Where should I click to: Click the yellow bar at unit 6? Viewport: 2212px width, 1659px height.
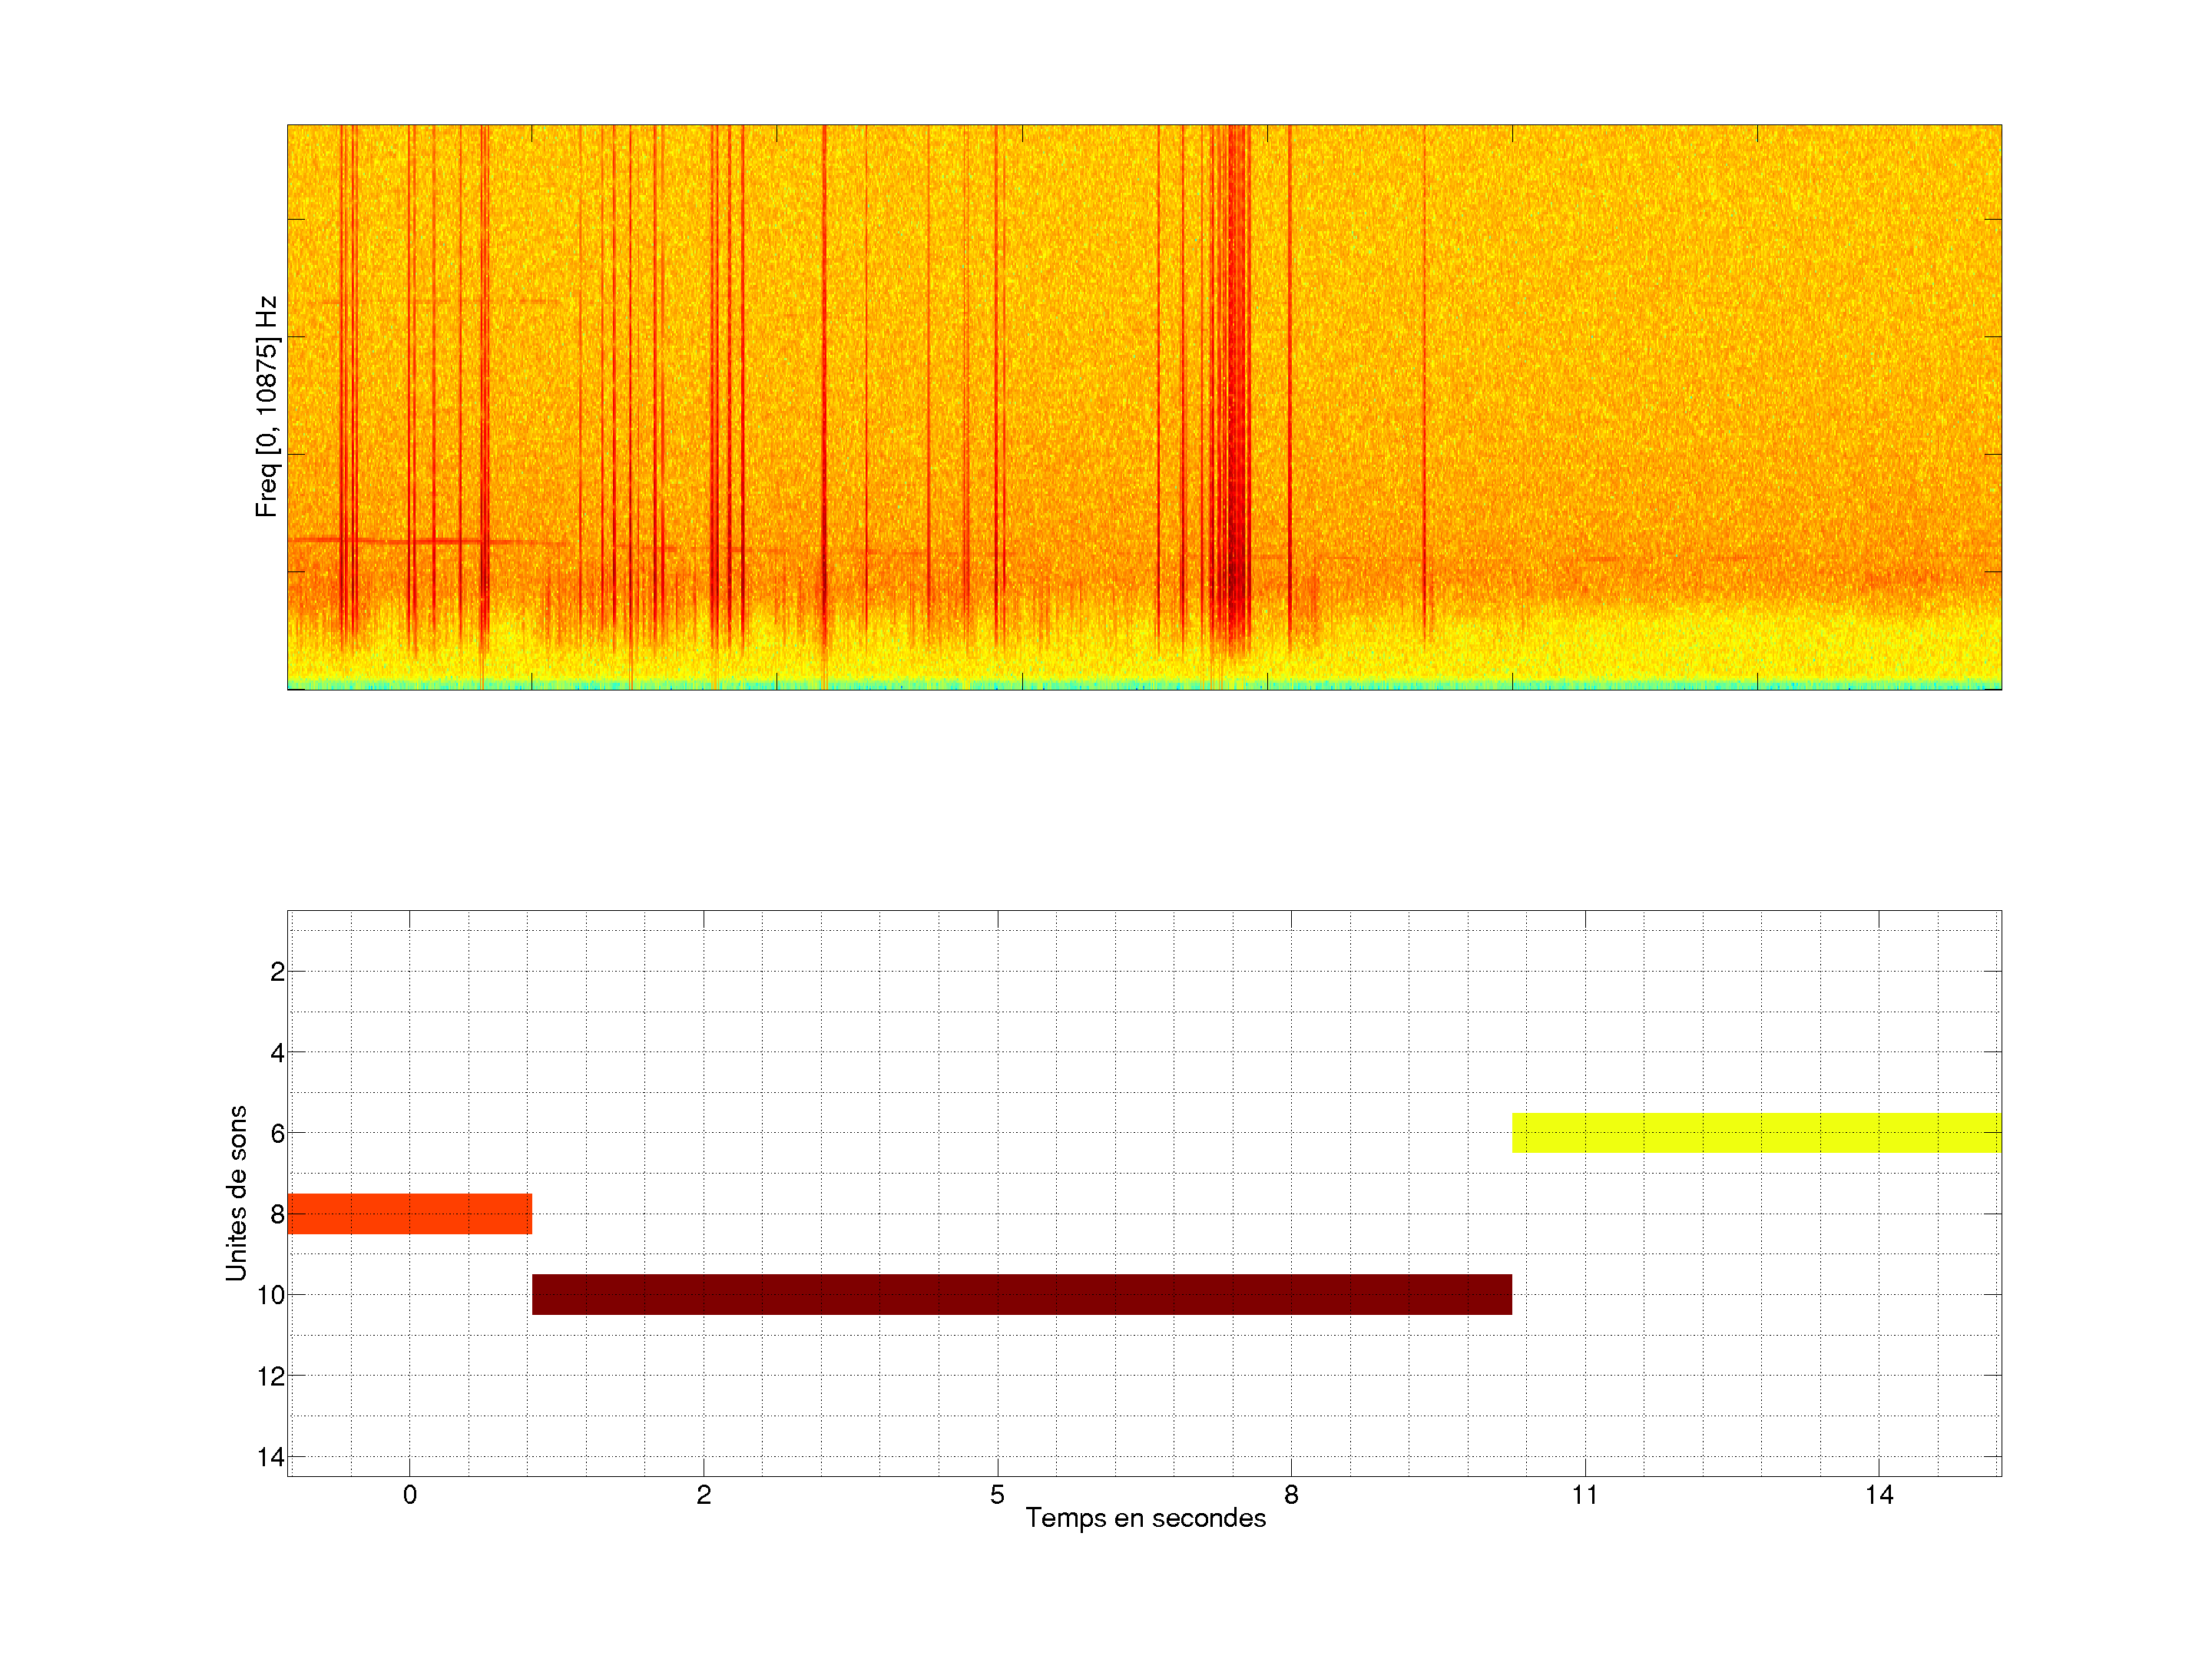pos(1756,1133)
